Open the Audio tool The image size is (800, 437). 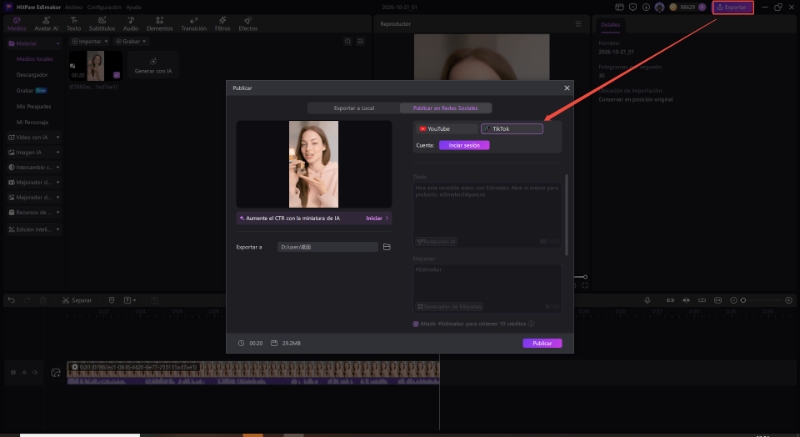[x=131, y=24]
